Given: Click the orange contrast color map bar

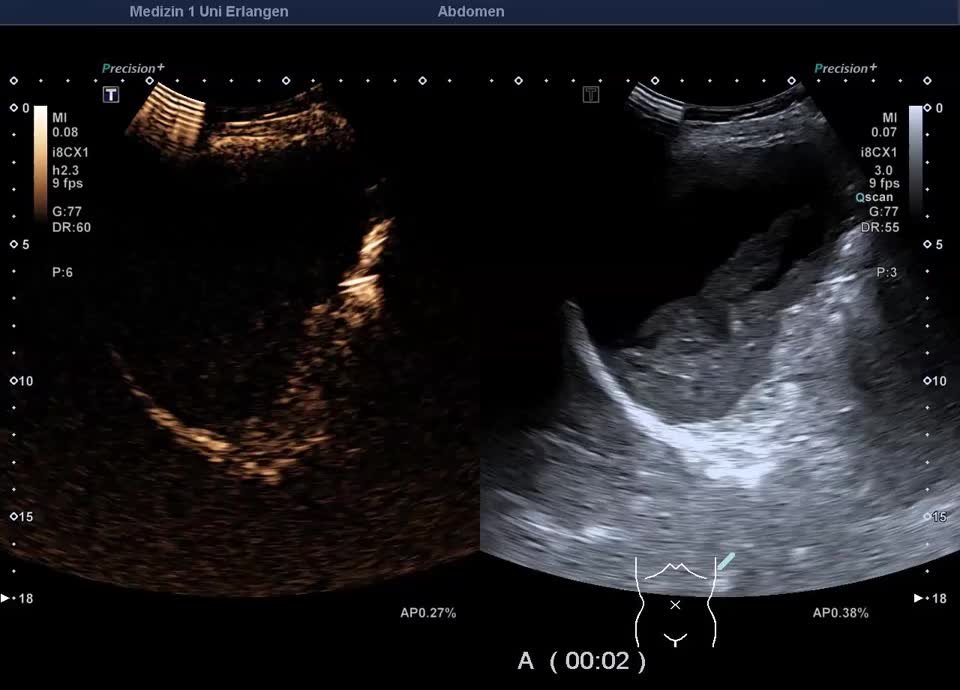Looking at the screenshot, I should click(40, 162).
